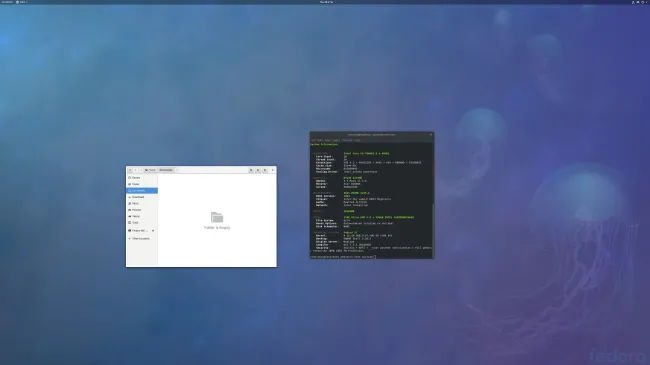Open search in the Files window
The image size is (650, 365).
[x=251, y=170]
